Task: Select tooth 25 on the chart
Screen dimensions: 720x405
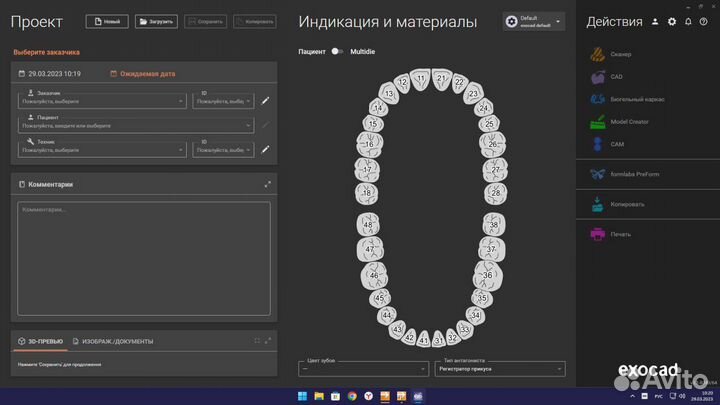Action: (489, 124)
